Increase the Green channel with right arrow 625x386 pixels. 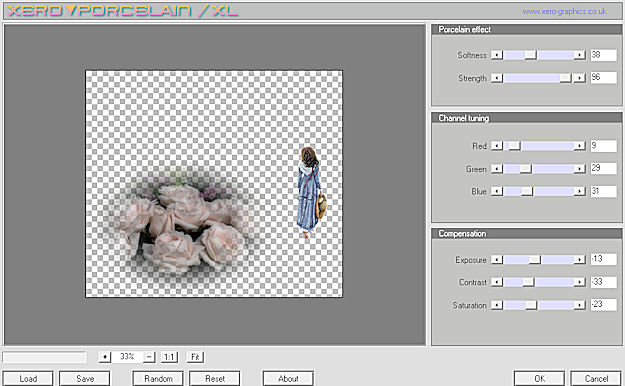pos(580,169)
